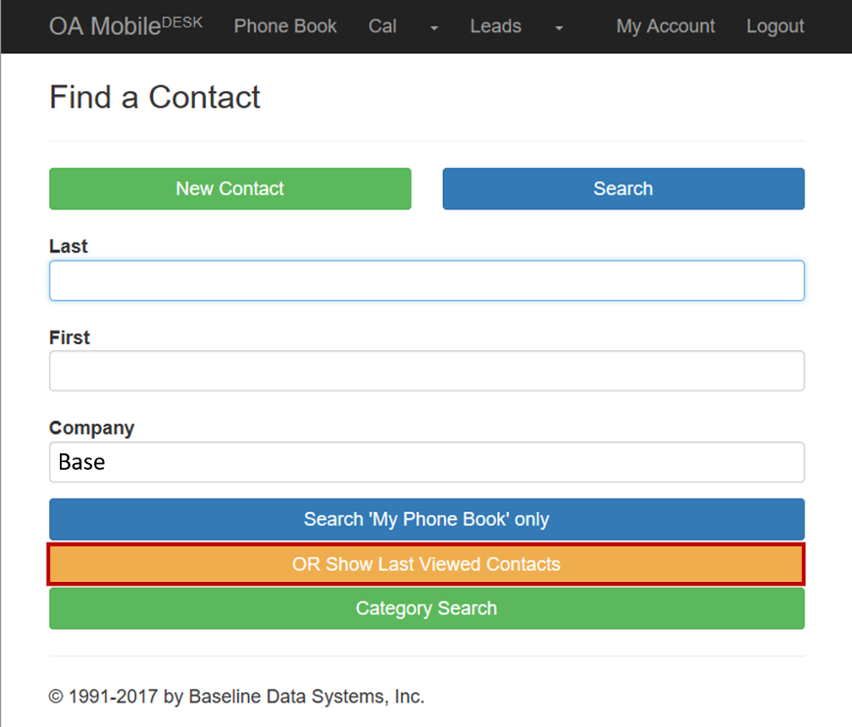Expand the Leads dropdown arrow
This screenshot has height=727, width=852.
pyautogui.click(x=559, y=28)
